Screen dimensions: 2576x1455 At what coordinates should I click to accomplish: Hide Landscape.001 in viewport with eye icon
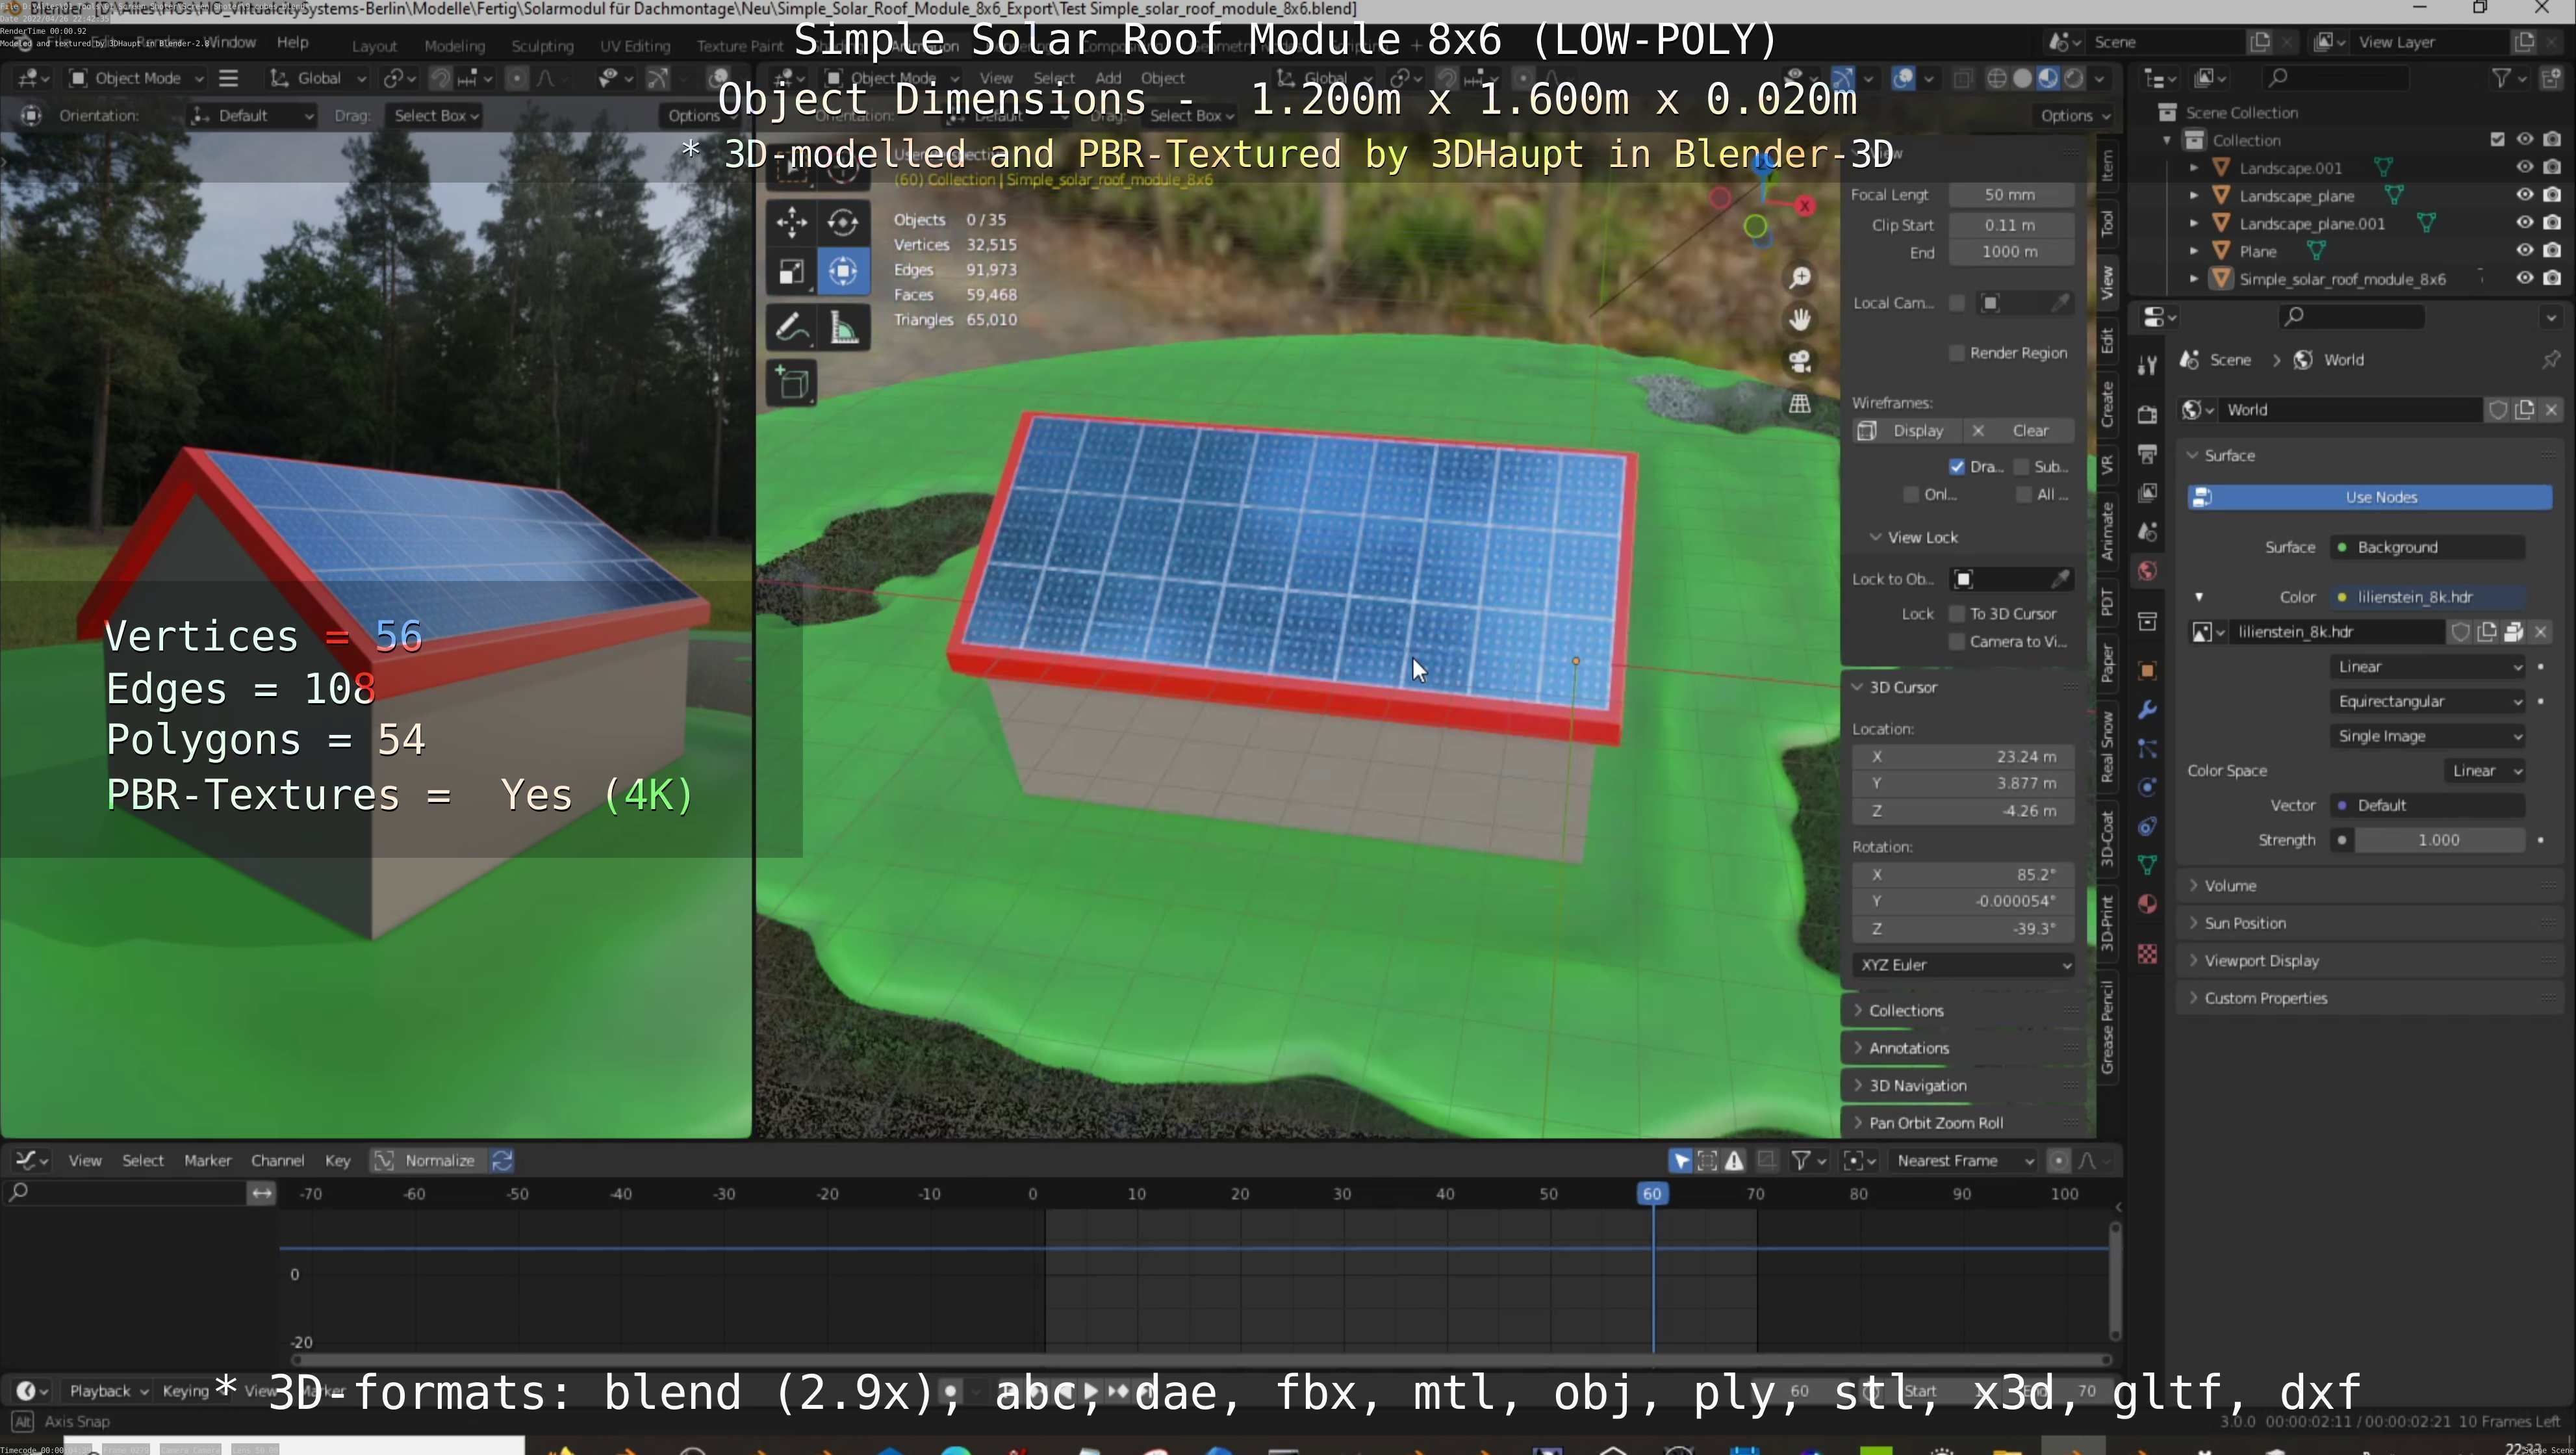(2524, 168)
